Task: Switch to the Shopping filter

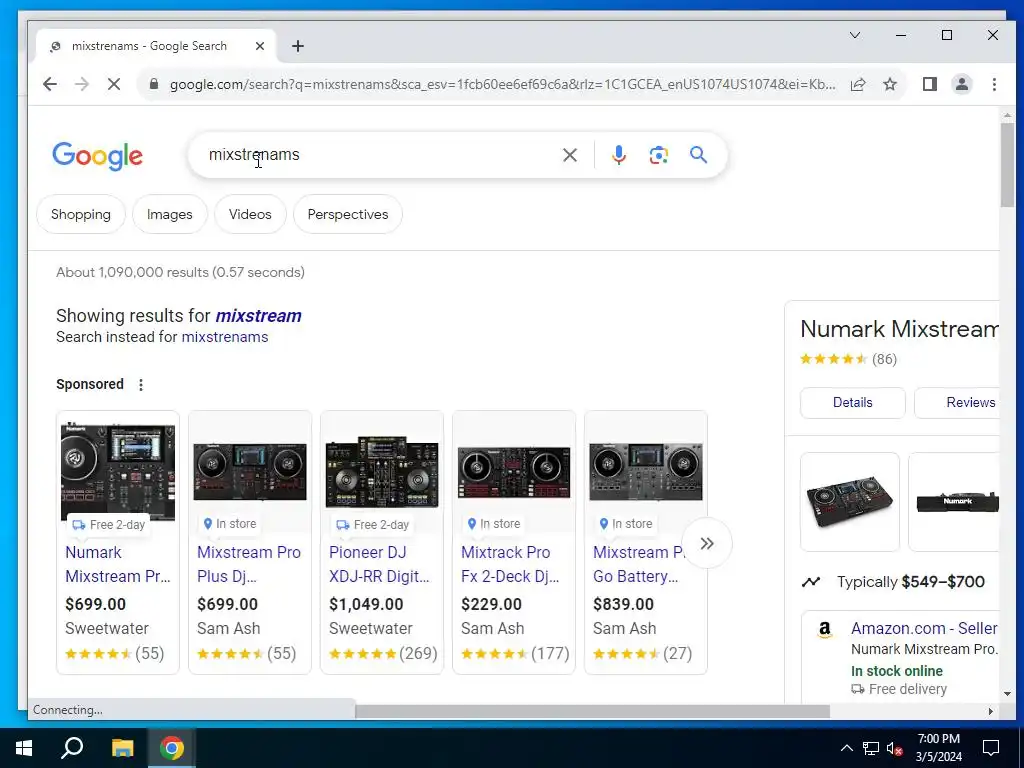Action: pyautogui.click(x=81, y=214)
